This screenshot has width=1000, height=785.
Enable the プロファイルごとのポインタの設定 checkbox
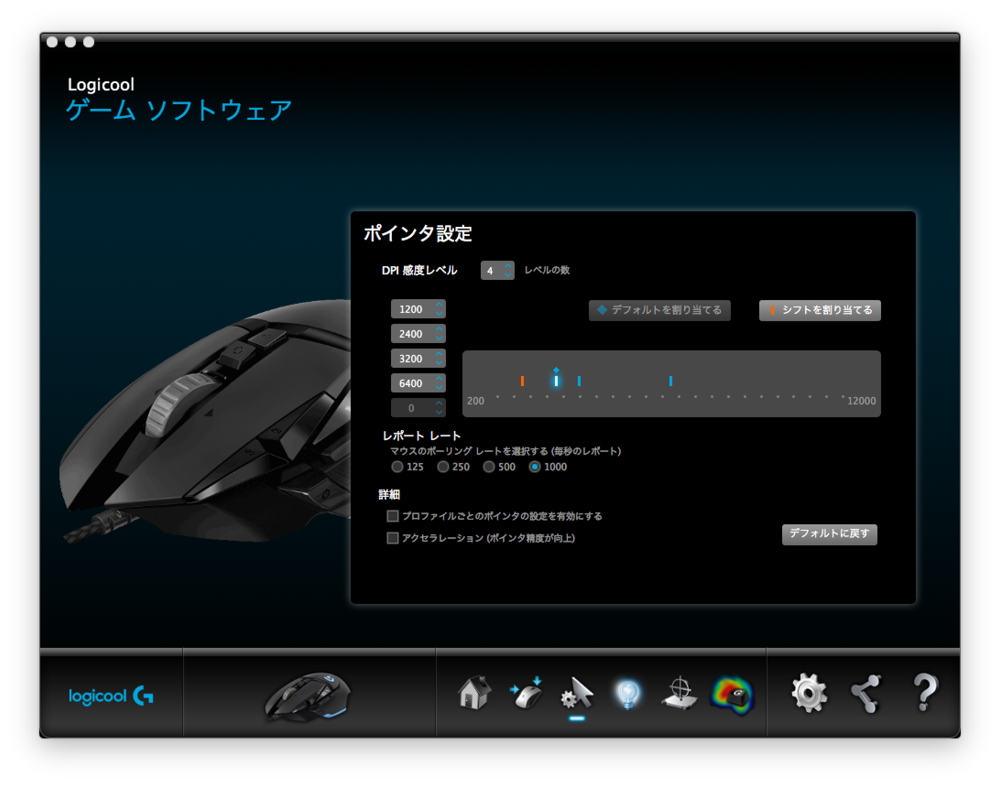click(393, 516)
